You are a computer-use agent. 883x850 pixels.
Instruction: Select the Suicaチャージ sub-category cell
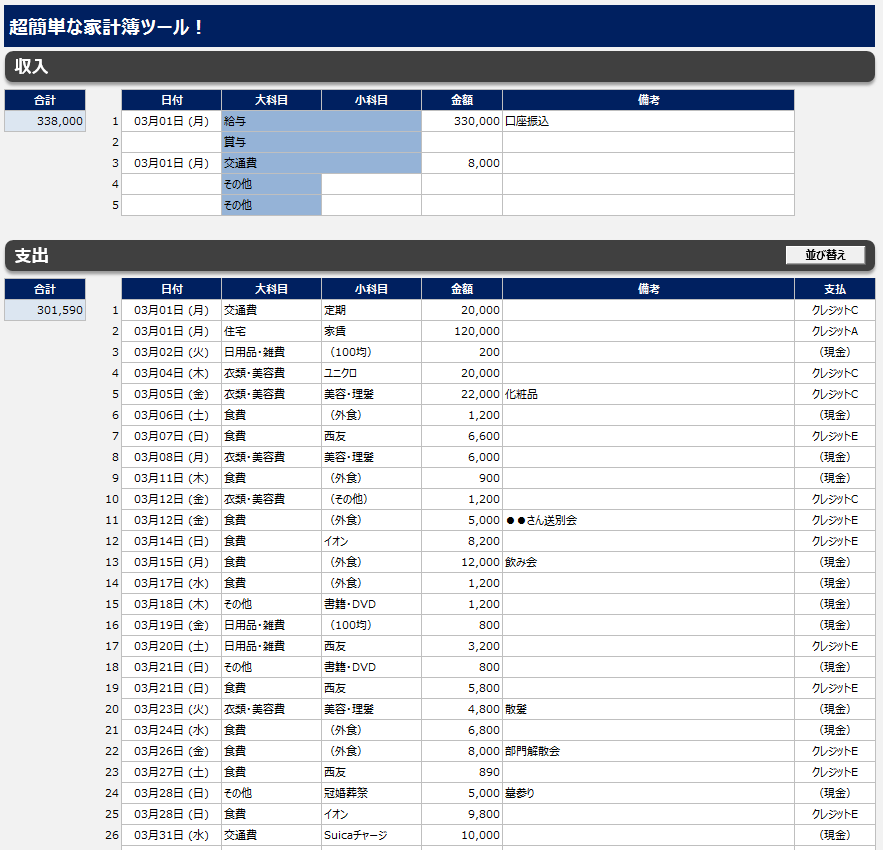click(x=371, y=835)
